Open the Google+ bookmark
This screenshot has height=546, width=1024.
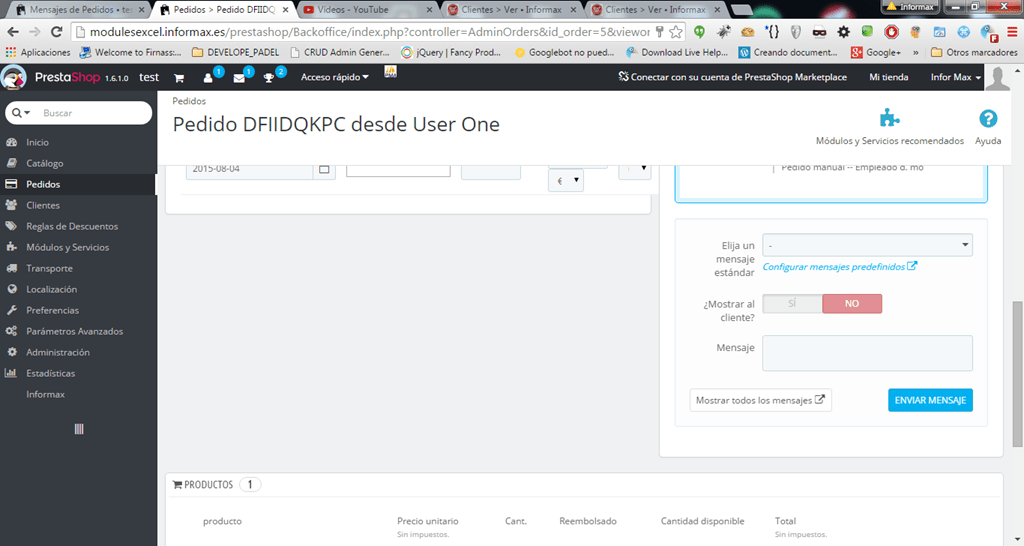coord(874,52)
